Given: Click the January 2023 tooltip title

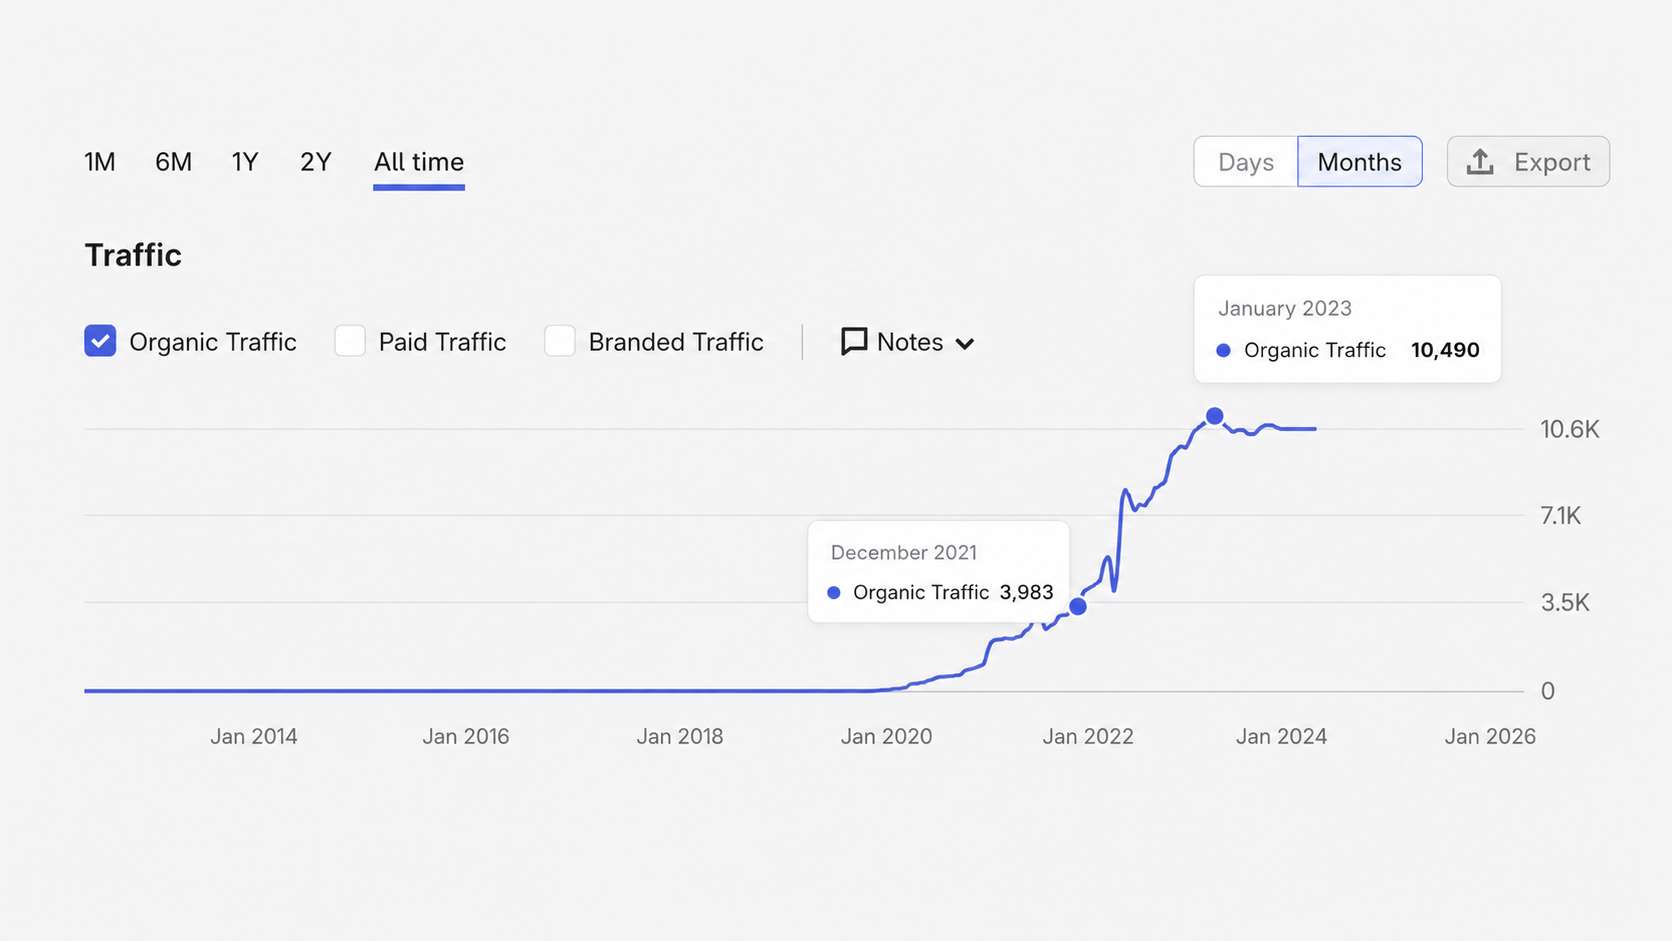Looking at the screenshot, I should (x=1285, y=308).
